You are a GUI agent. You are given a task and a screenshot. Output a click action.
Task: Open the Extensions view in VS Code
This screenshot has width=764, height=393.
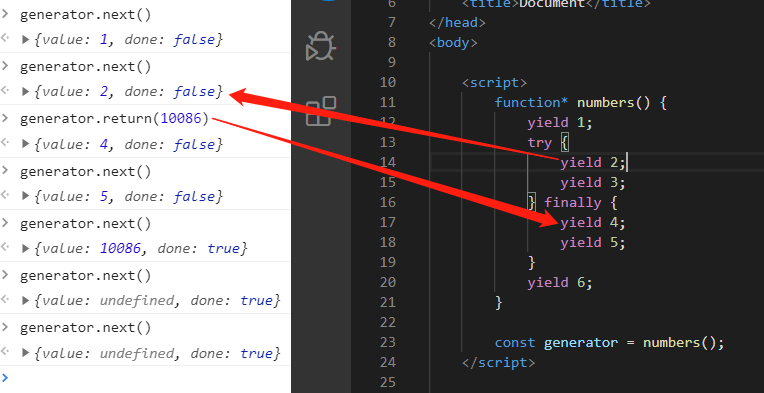(x=321, y=111)
